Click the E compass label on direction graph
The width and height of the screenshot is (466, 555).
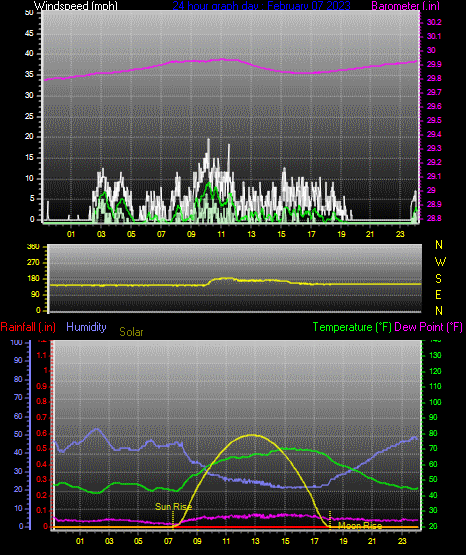coord(438,295)
